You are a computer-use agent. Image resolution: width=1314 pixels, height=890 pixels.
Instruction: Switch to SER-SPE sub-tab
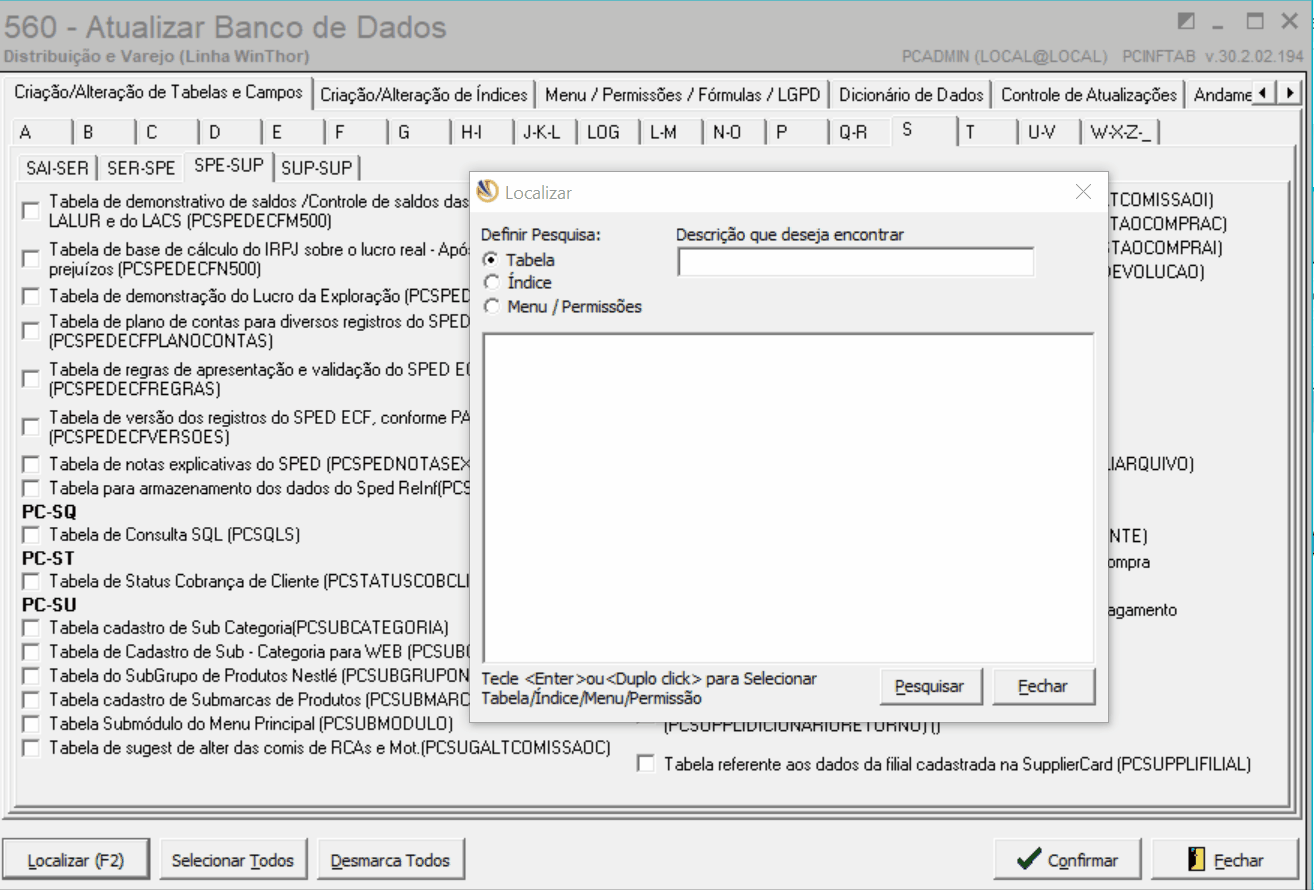(x=141, y=167)
